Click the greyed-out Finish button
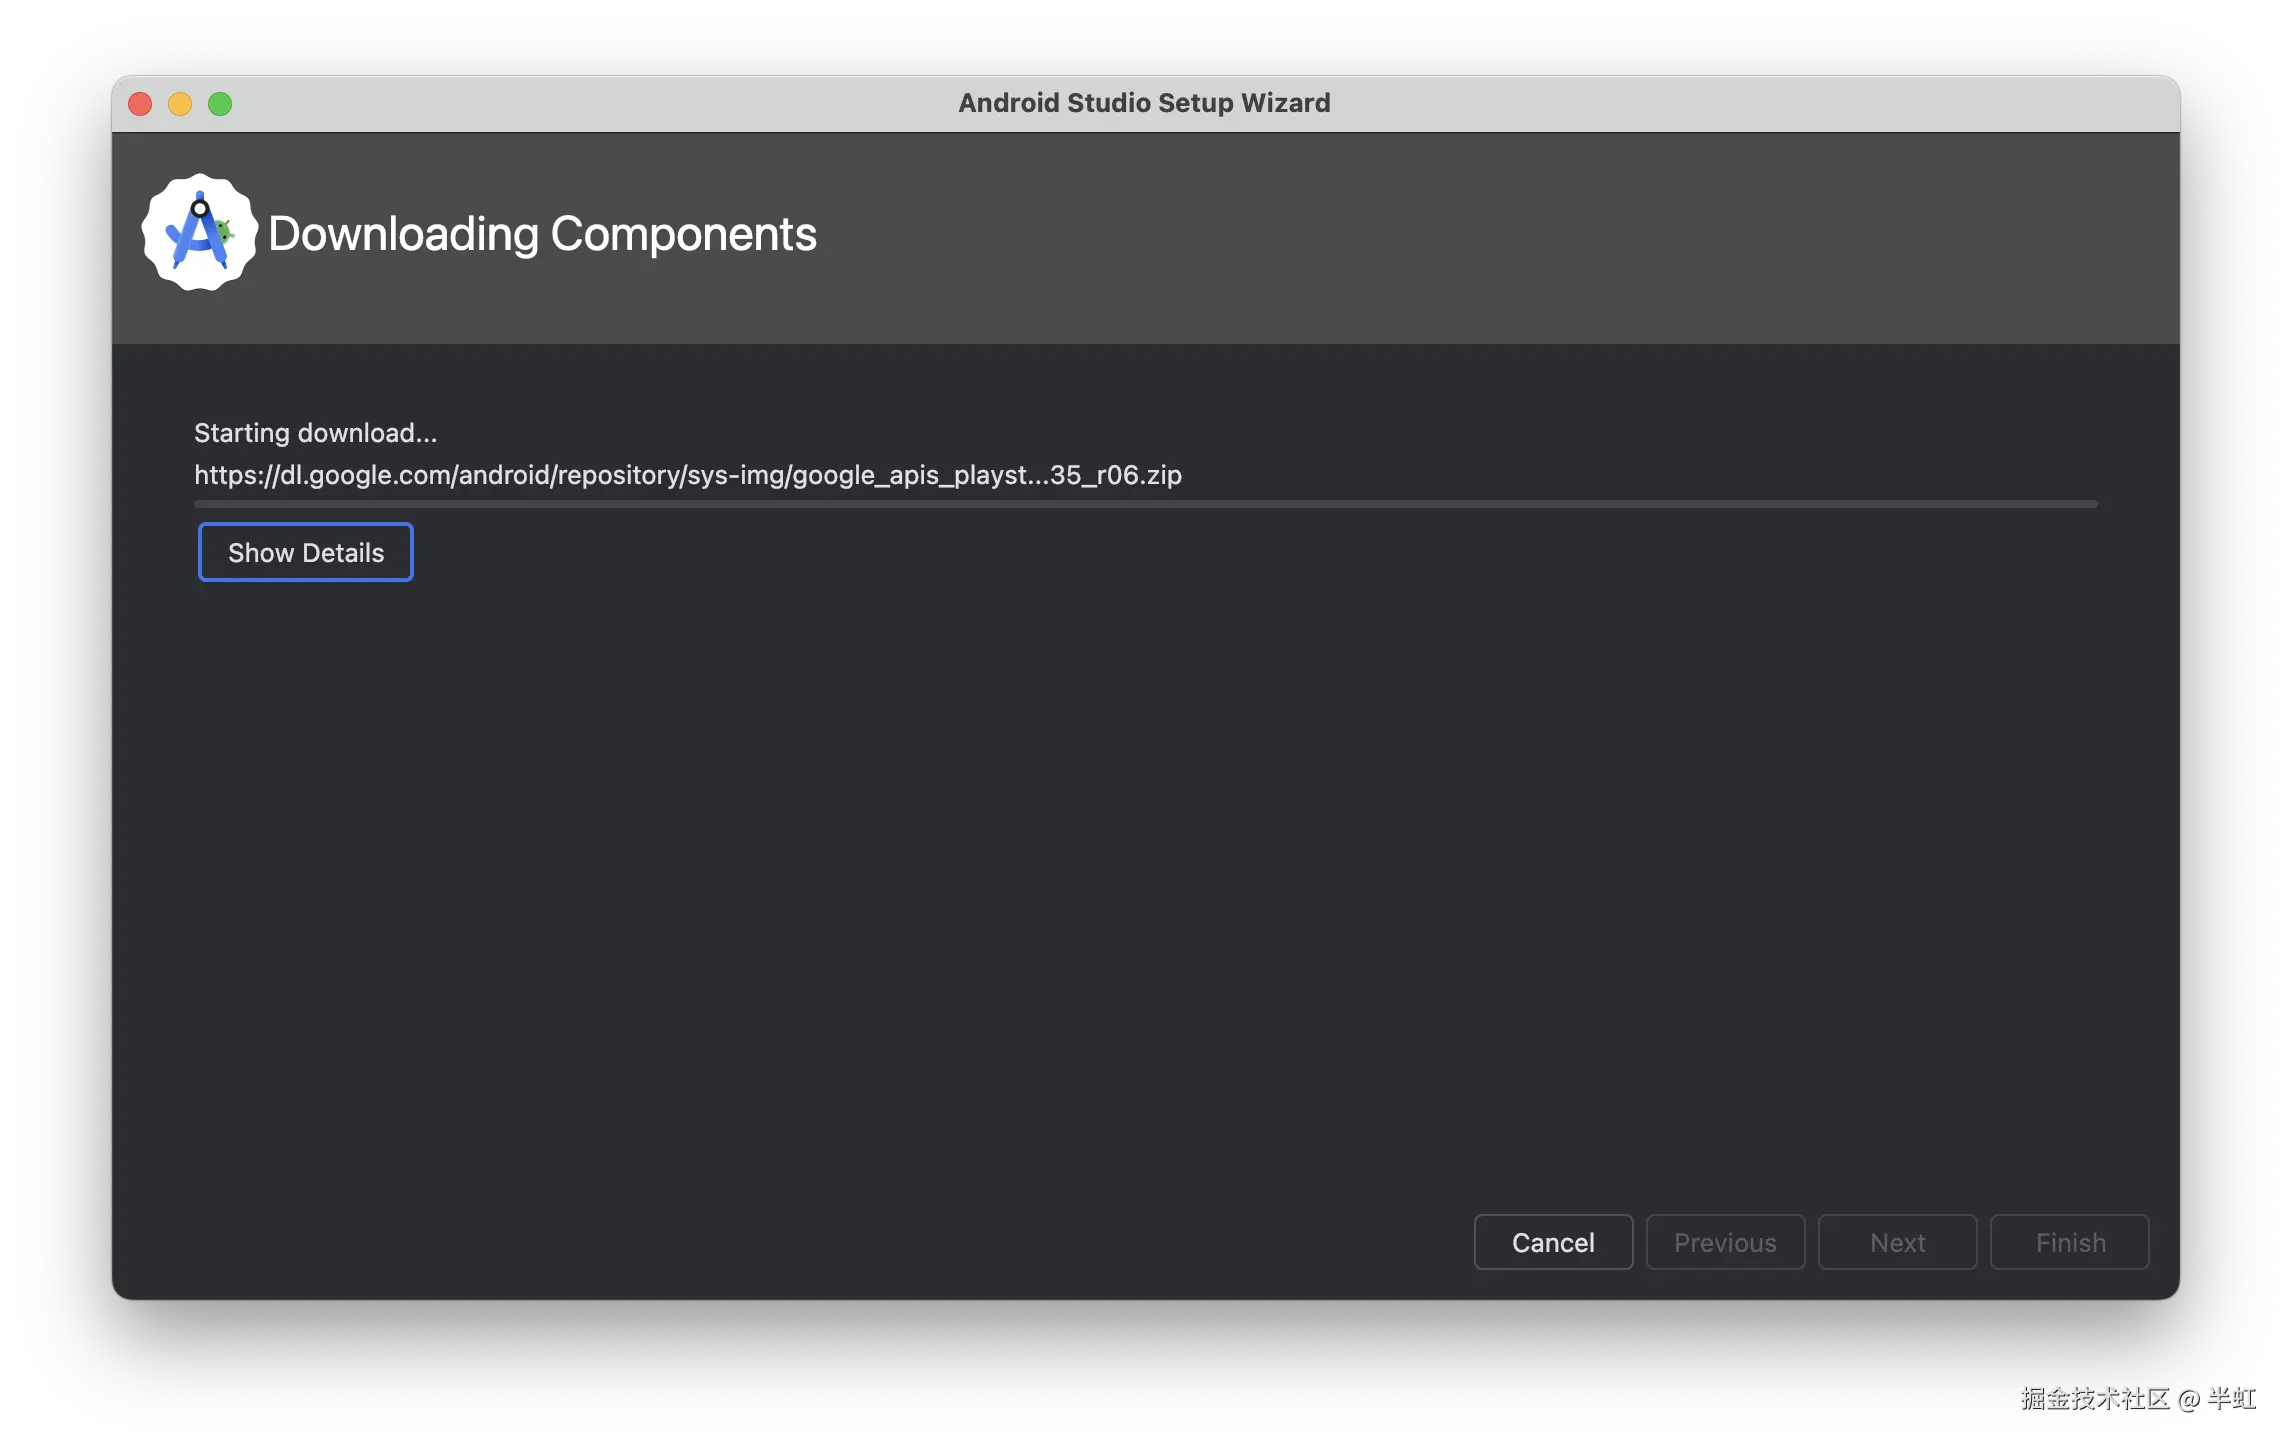 pos(2069,1242)
